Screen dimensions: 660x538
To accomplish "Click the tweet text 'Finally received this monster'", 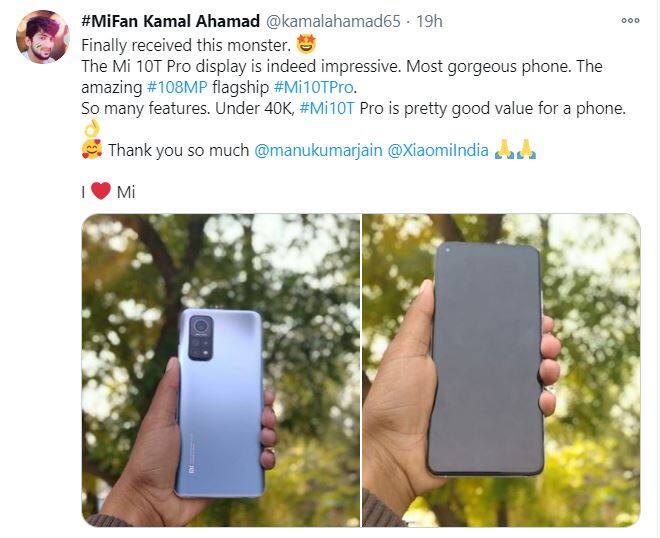I will 186,45.
